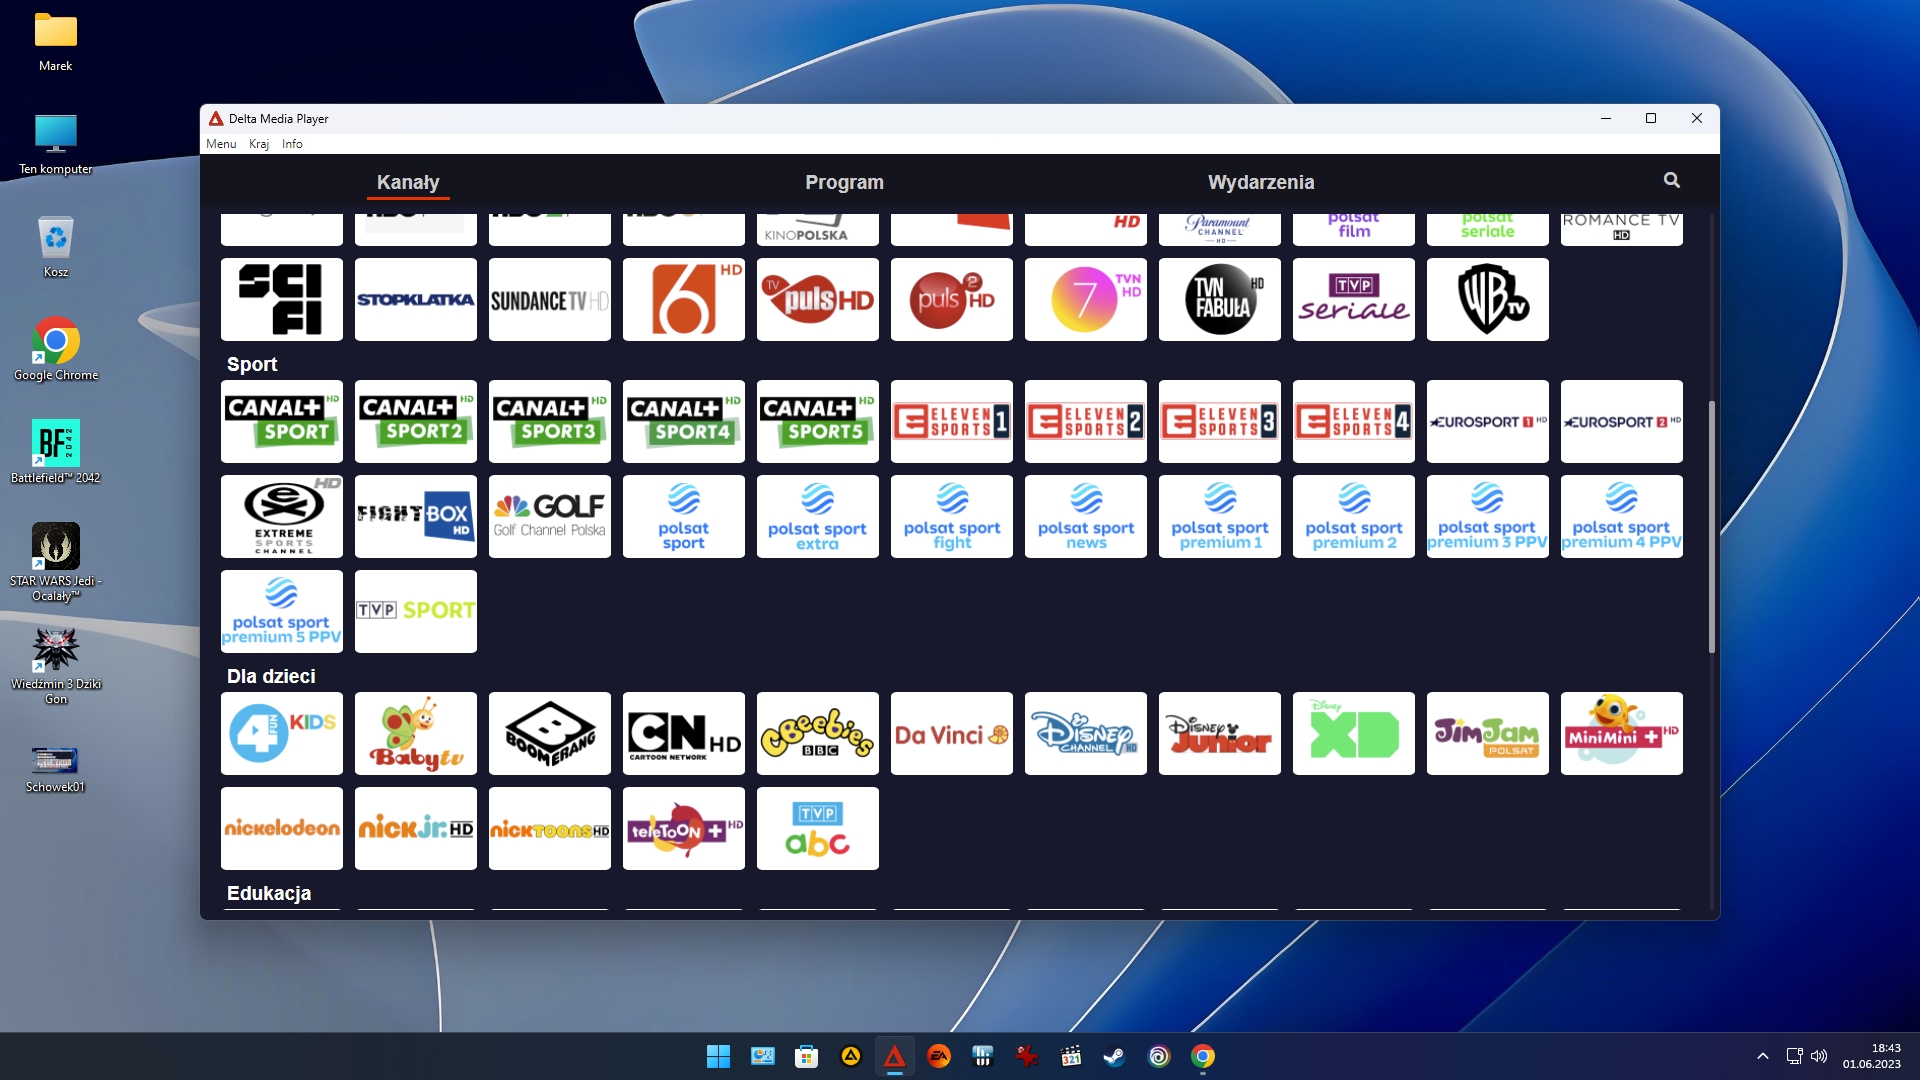Open the Canal+ Sport 4 channel

click(x=684, y=422)
